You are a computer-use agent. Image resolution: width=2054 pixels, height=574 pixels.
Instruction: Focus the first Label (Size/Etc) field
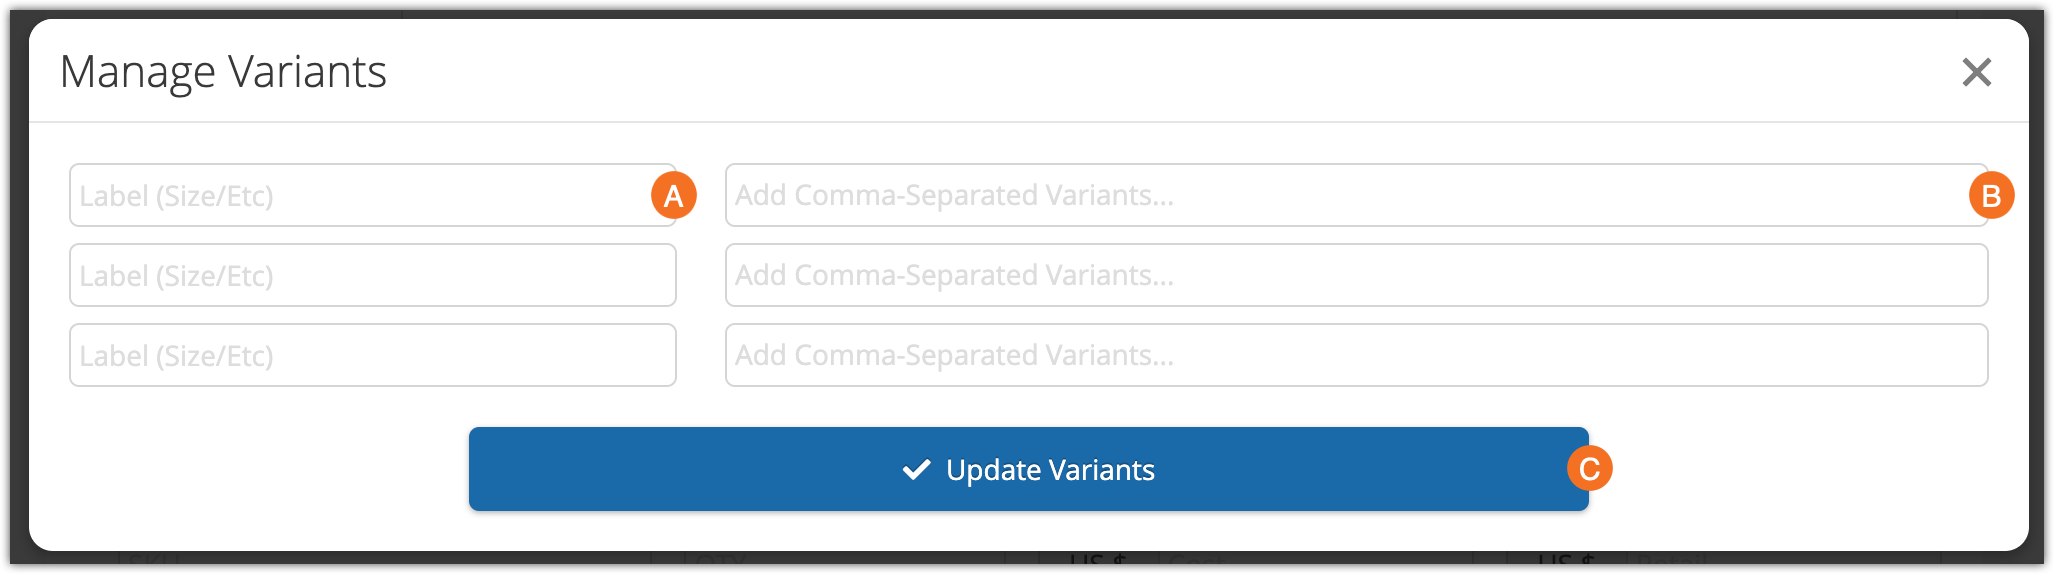[360, 196]
